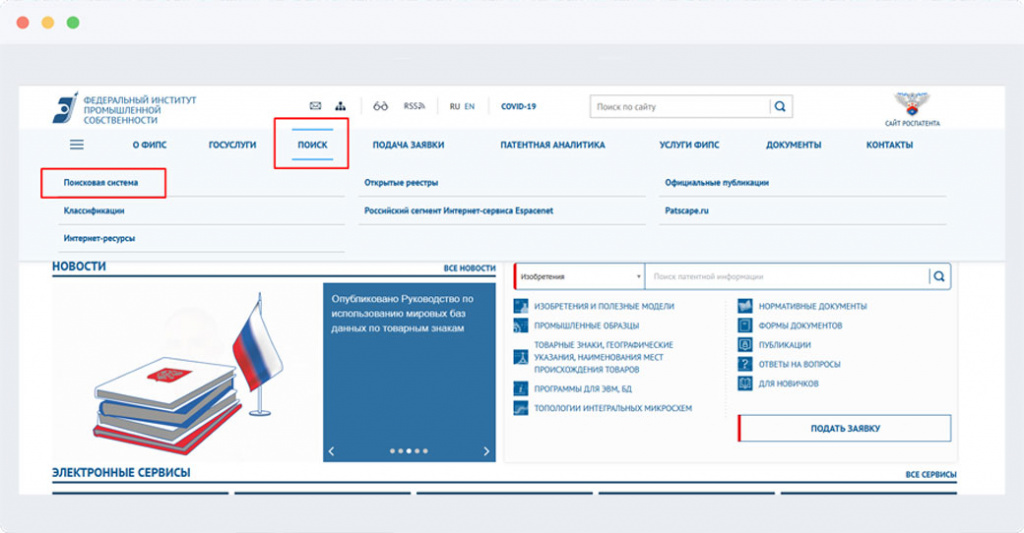Click the patent search magnifier icon
This screenshot has height=533, width=1024.
939,277
